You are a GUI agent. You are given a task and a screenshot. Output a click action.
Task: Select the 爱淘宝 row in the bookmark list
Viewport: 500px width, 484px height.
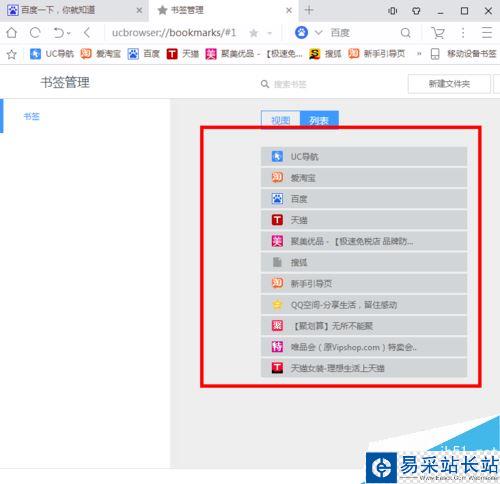click(364, 178)
